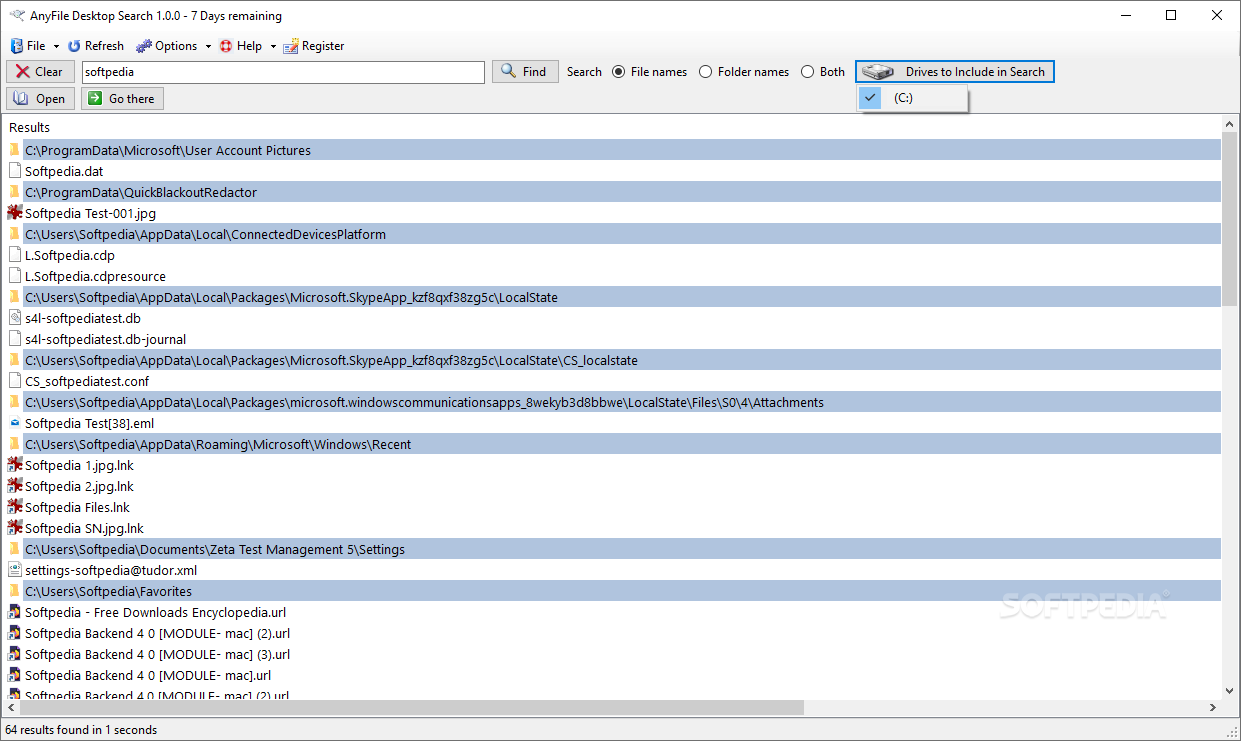This screenshot has height=741, width=1241.
Task: Click the Find button
Action: tap(525, 72)
